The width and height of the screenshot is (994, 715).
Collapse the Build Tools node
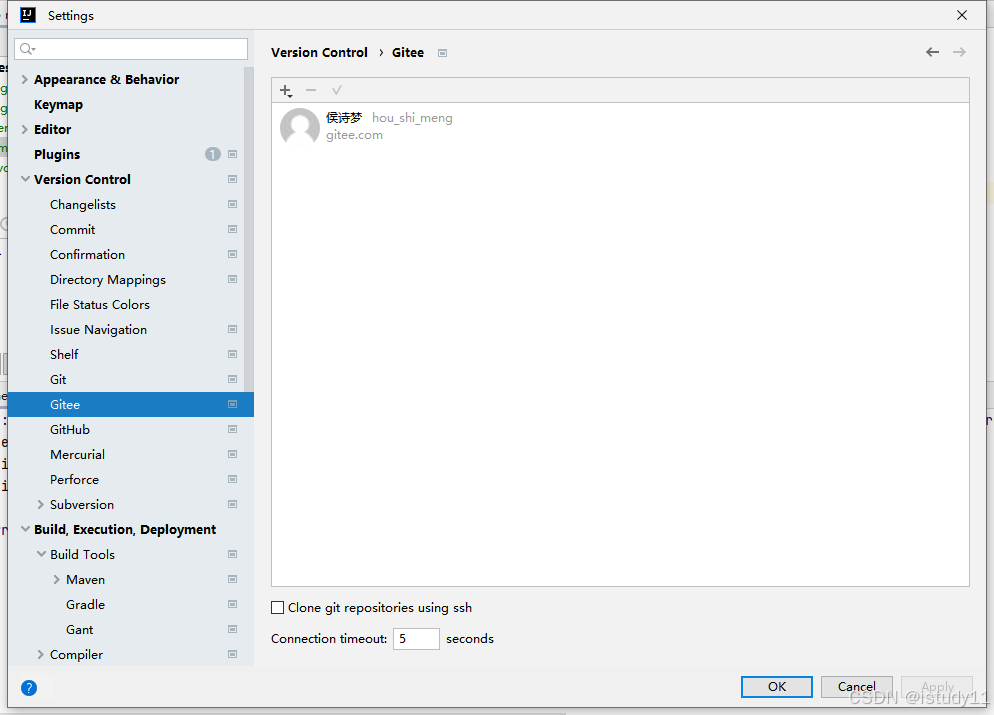click(41, 555)
